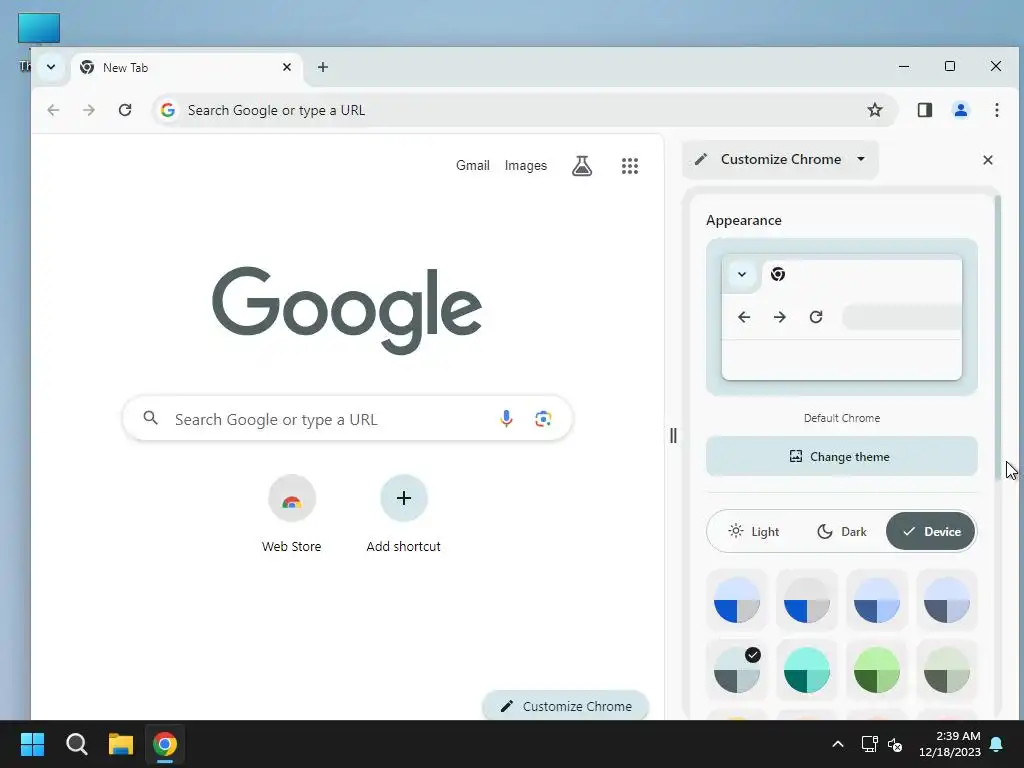The height and width of the screenshot is (768, 1024).
Task: Click the side panel resize handle
Action: coord(673,436)
